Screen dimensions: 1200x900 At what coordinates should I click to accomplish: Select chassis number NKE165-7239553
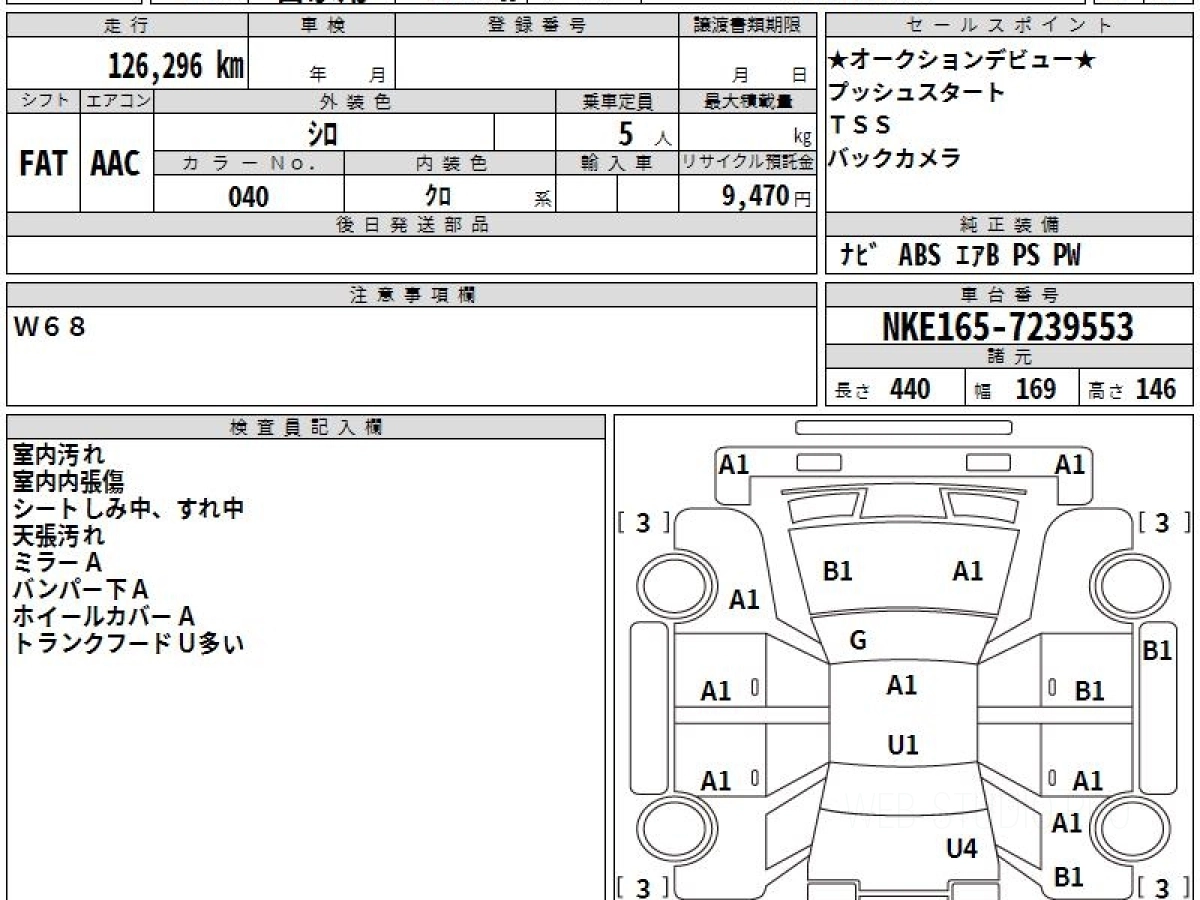1008,327
